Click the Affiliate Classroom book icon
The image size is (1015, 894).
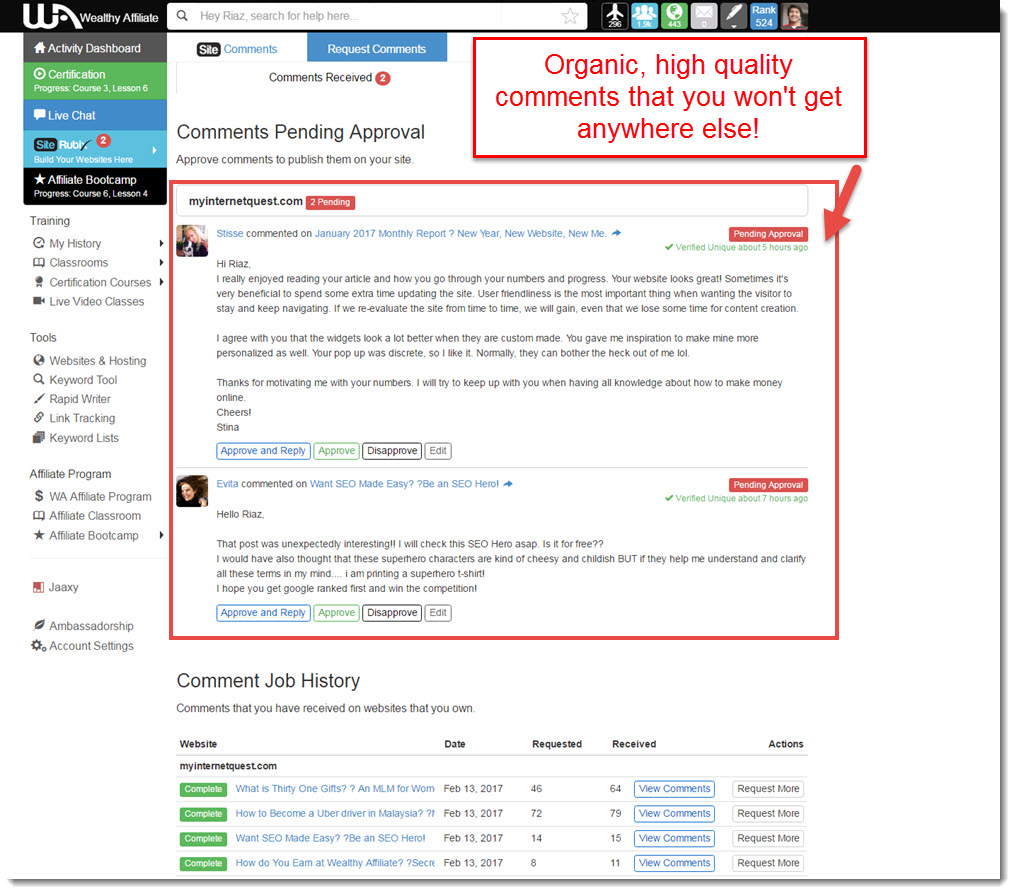pyautogui.click(x=39, y=515)
